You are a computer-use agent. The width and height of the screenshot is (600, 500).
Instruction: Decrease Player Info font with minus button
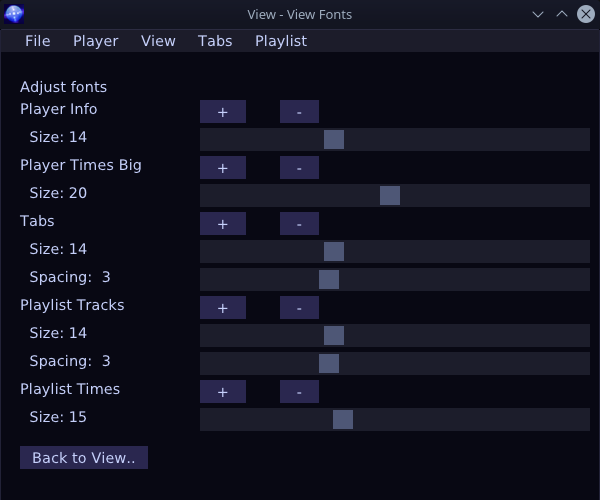(299, 112)
